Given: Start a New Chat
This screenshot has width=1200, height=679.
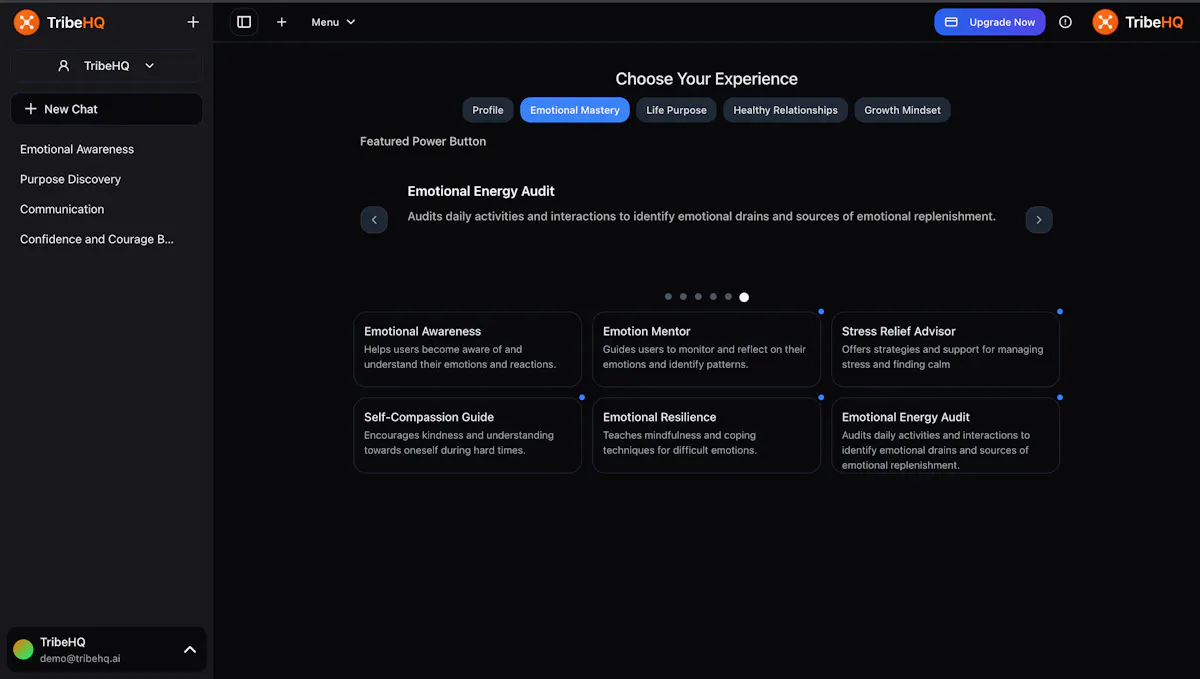Looking at the screenshot, I should (x=107, y=109).
